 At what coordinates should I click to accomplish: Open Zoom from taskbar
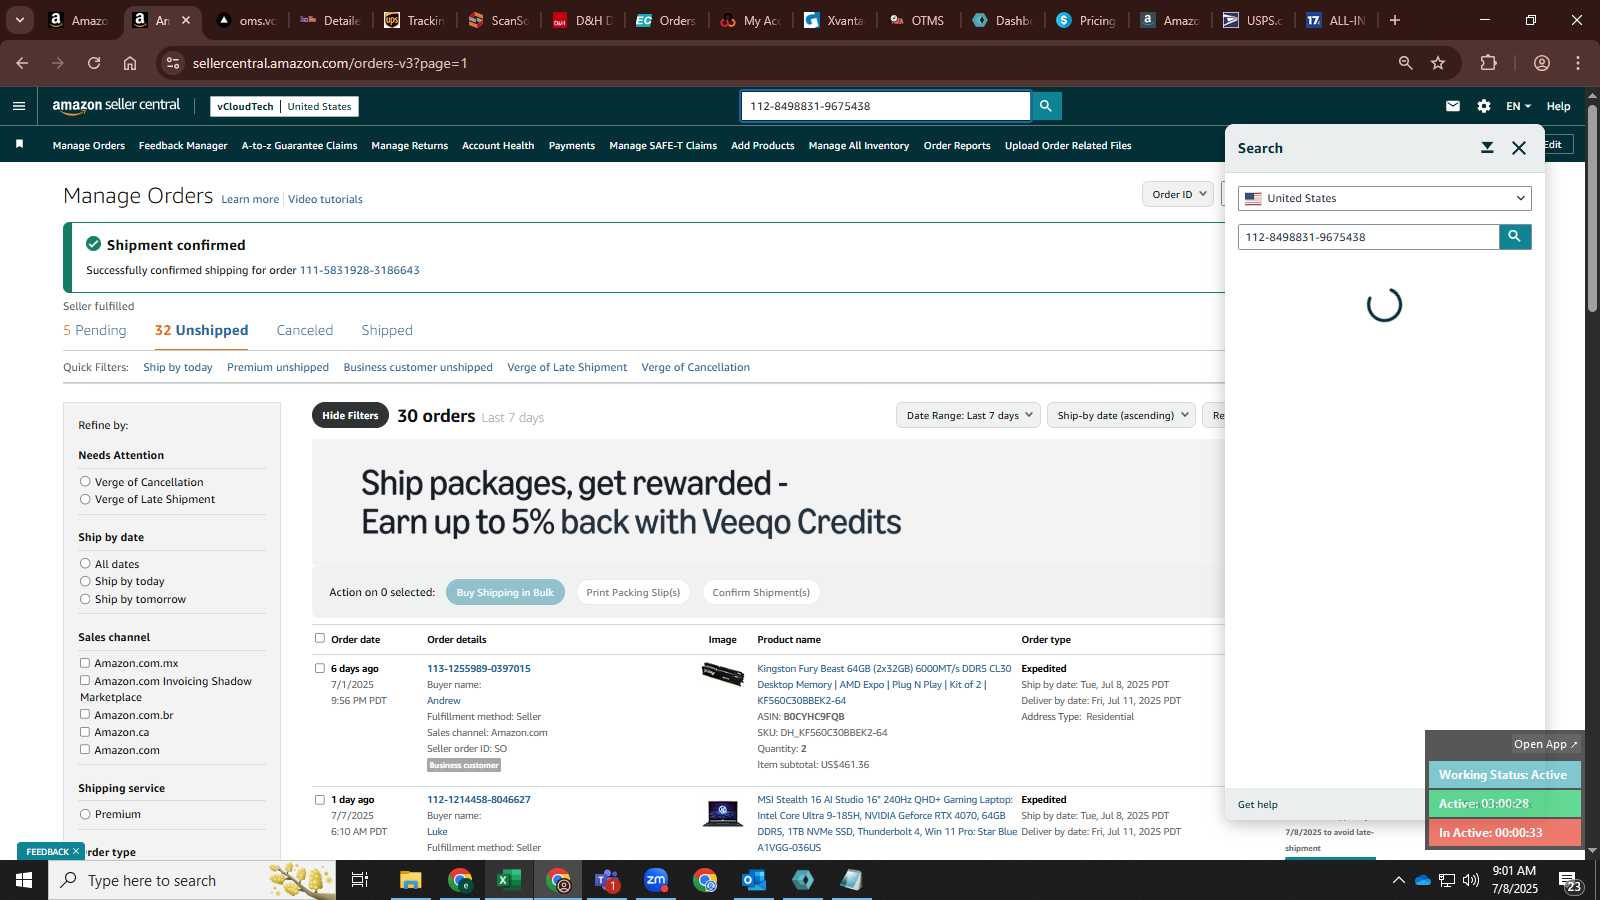point(656,880)
